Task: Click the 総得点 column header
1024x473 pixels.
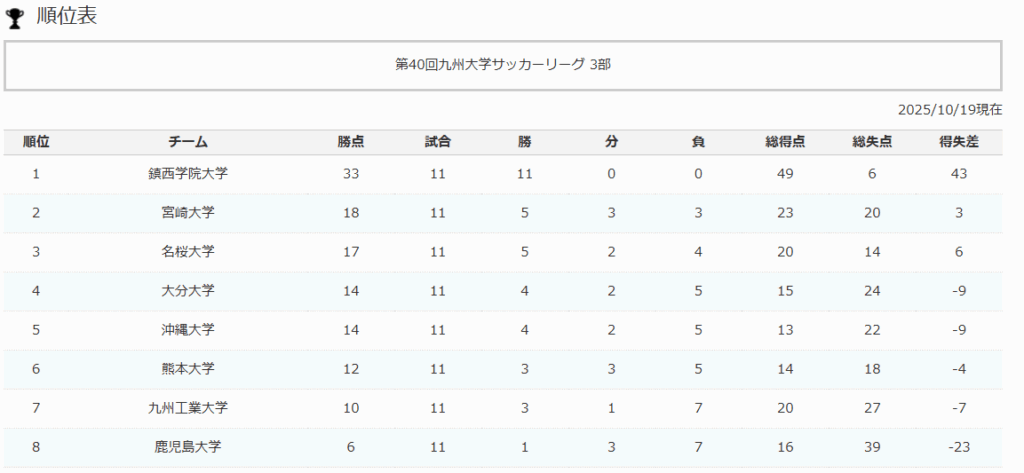Action: (785, 142)
